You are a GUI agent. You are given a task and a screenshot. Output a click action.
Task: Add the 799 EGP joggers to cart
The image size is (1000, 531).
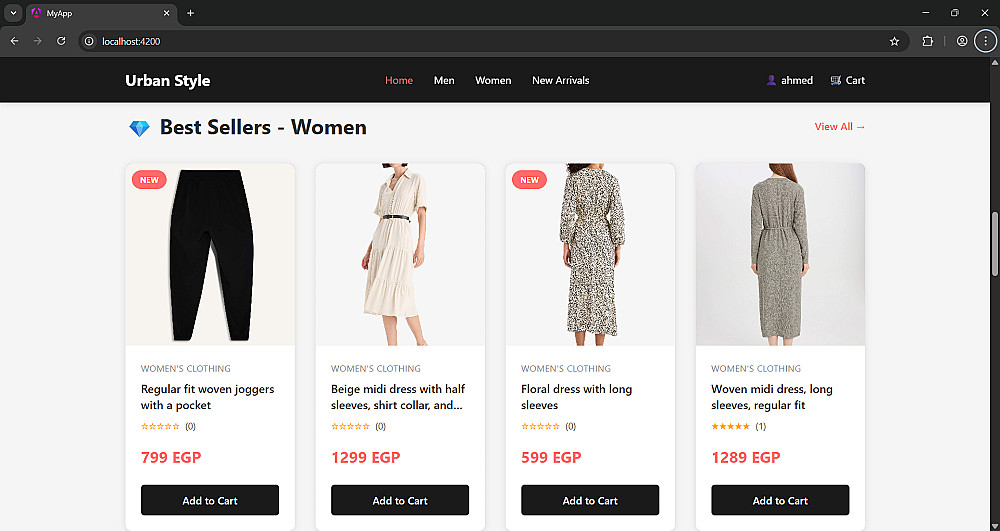(x=210, y=500)
